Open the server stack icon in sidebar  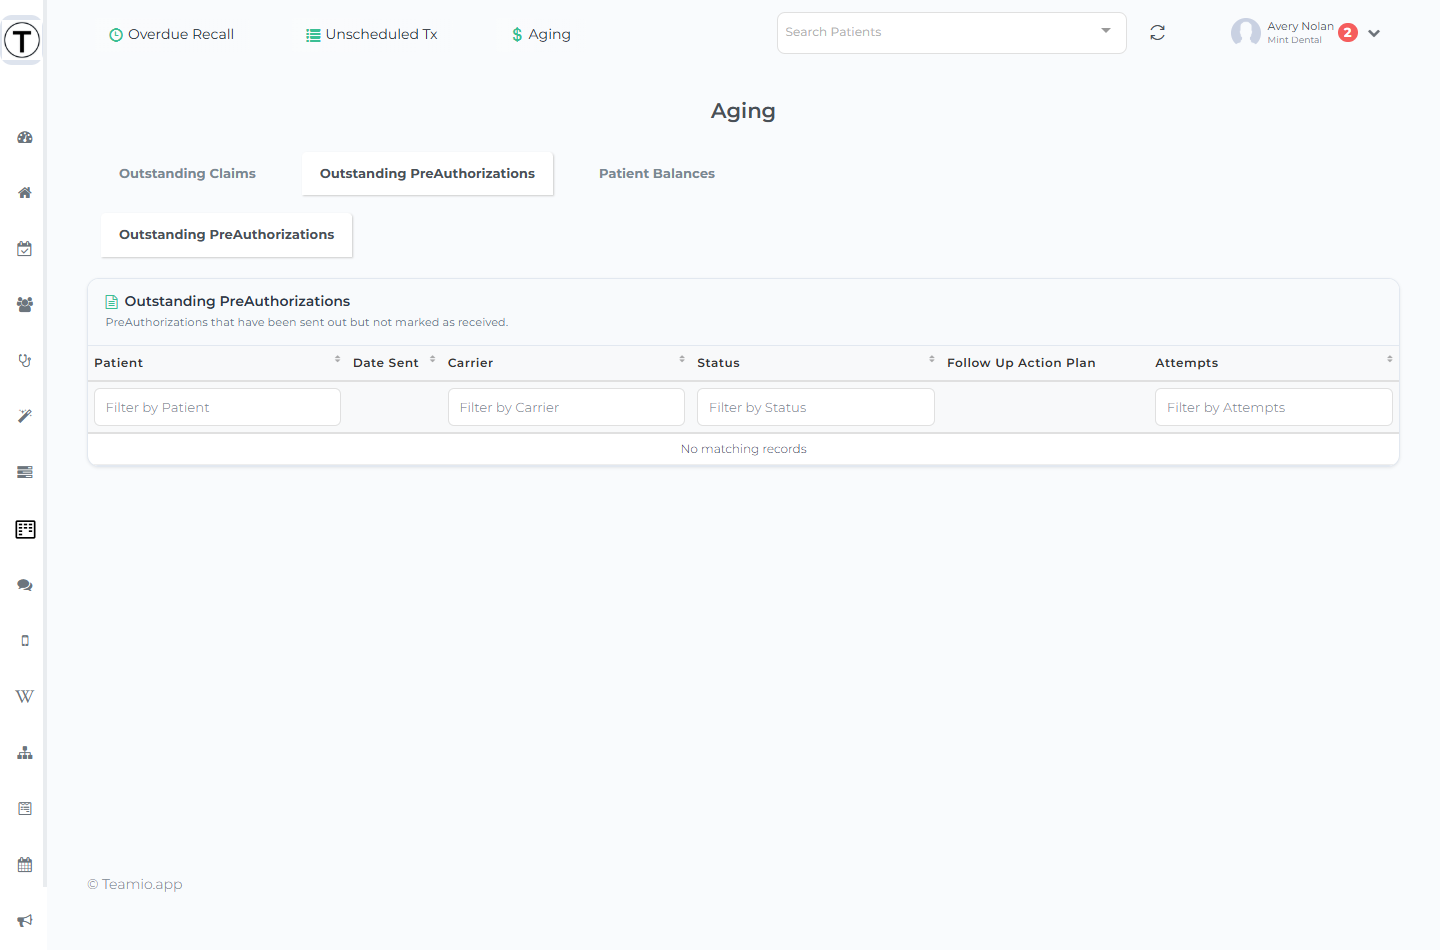point(25,472)
